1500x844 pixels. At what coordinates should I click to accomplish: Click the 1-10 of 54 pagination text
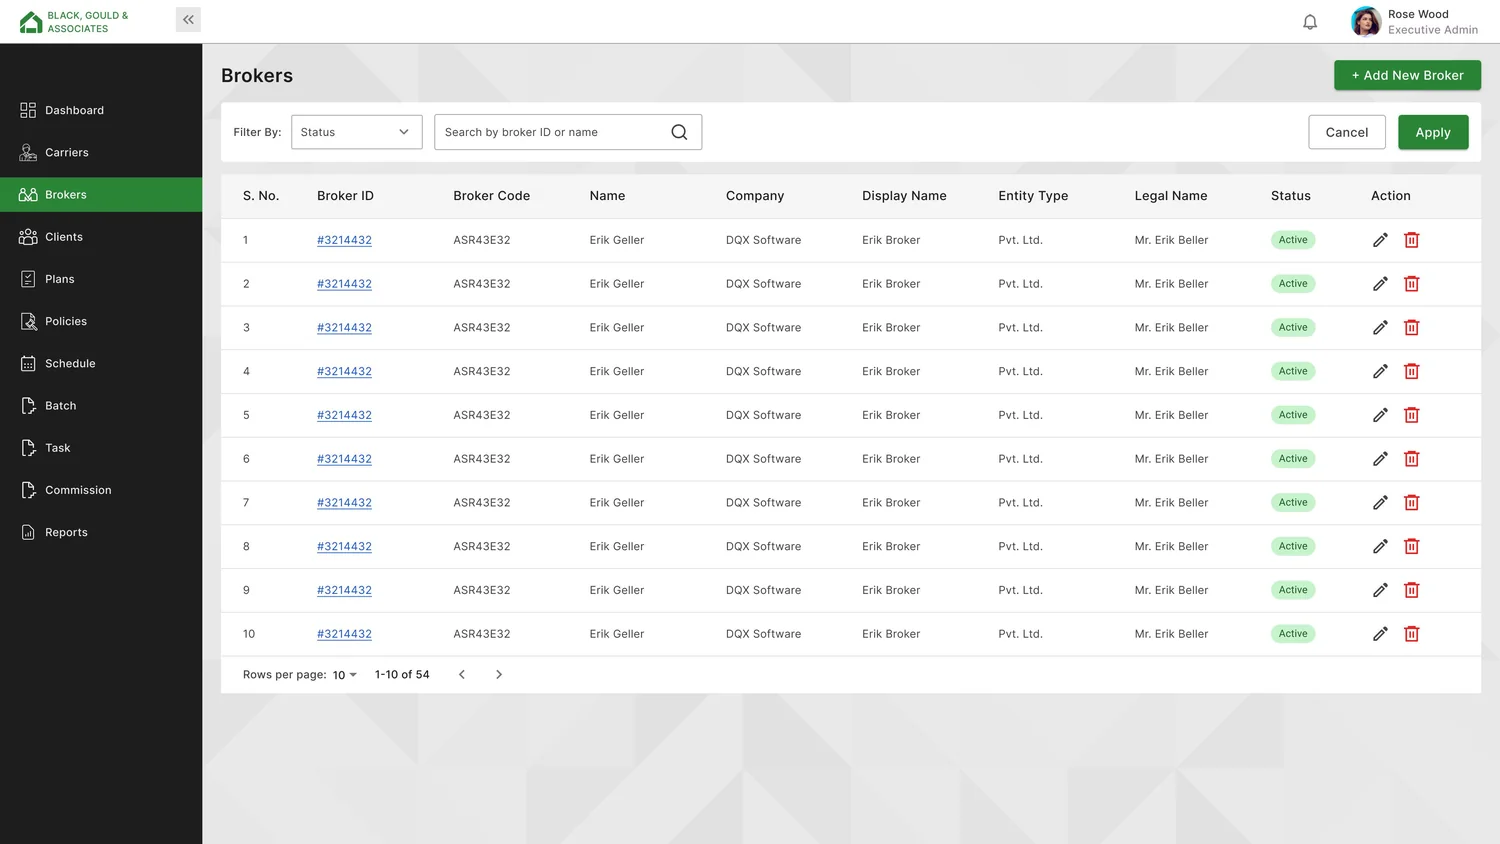402,675
